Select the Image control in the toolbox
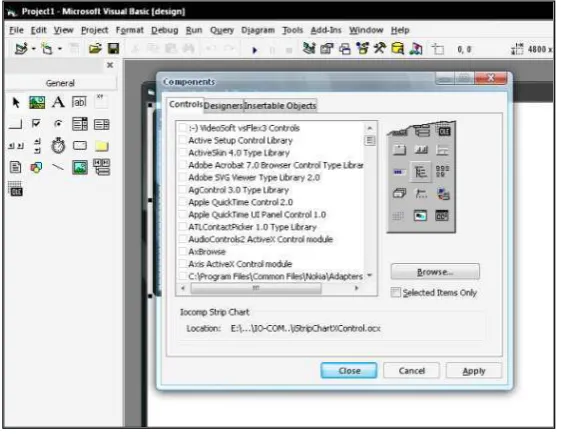This screenshot has width=561, height=434. pyautogui.click(x=80, y=167)
